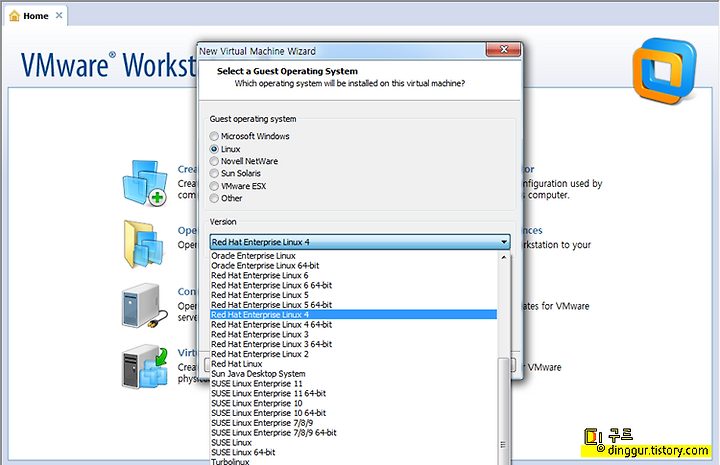Click the dropdown list scroll-up arrow
Screen dimensions: 720x465
point(504,258)
